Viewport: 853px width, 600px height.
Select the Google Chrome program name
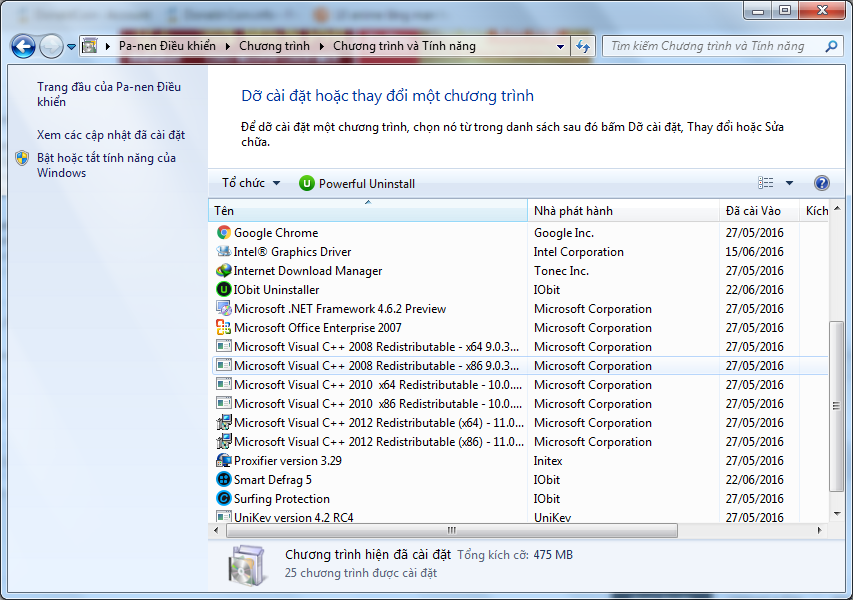coord(276,233)
